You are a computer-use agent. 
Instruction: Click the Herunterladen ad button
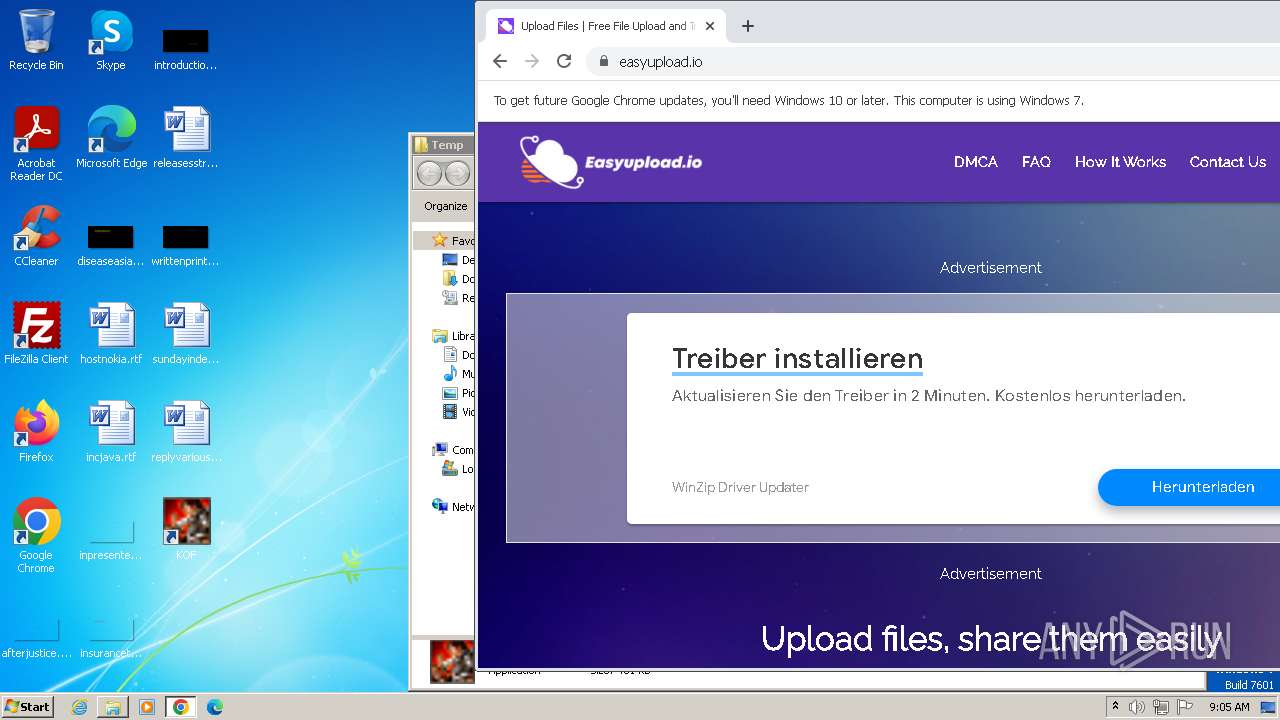(1190, 487)
